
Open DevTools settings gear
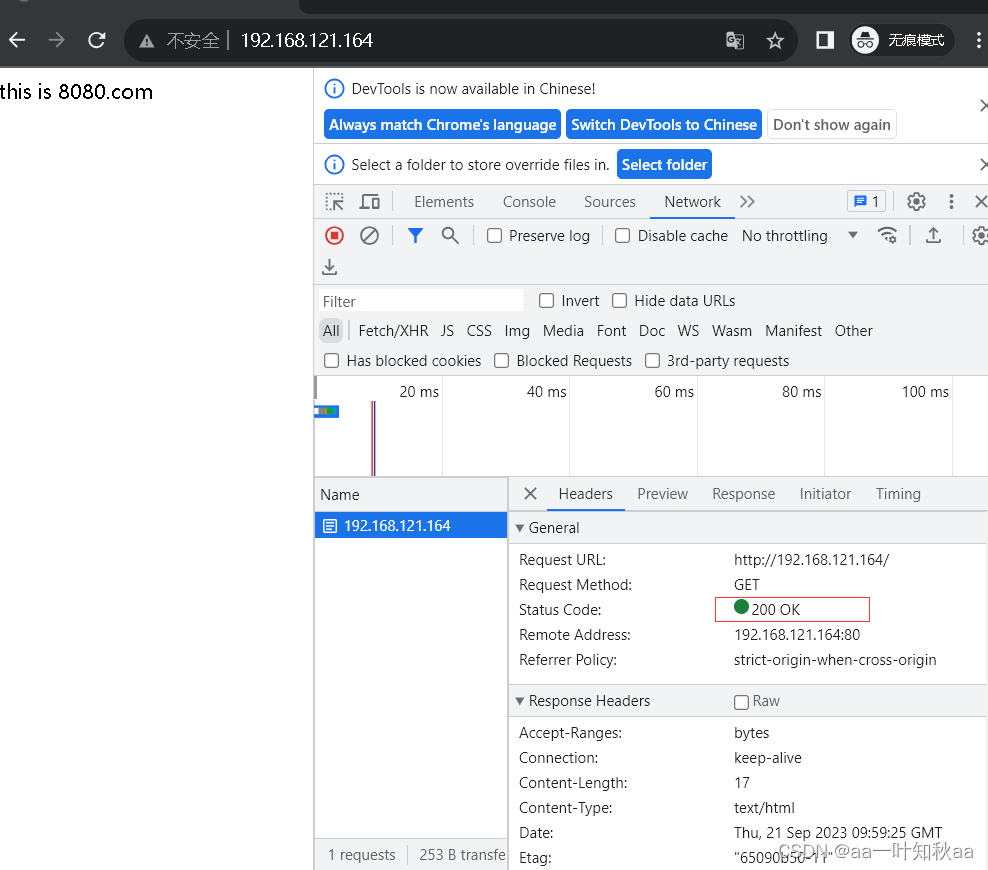(916, 202)
